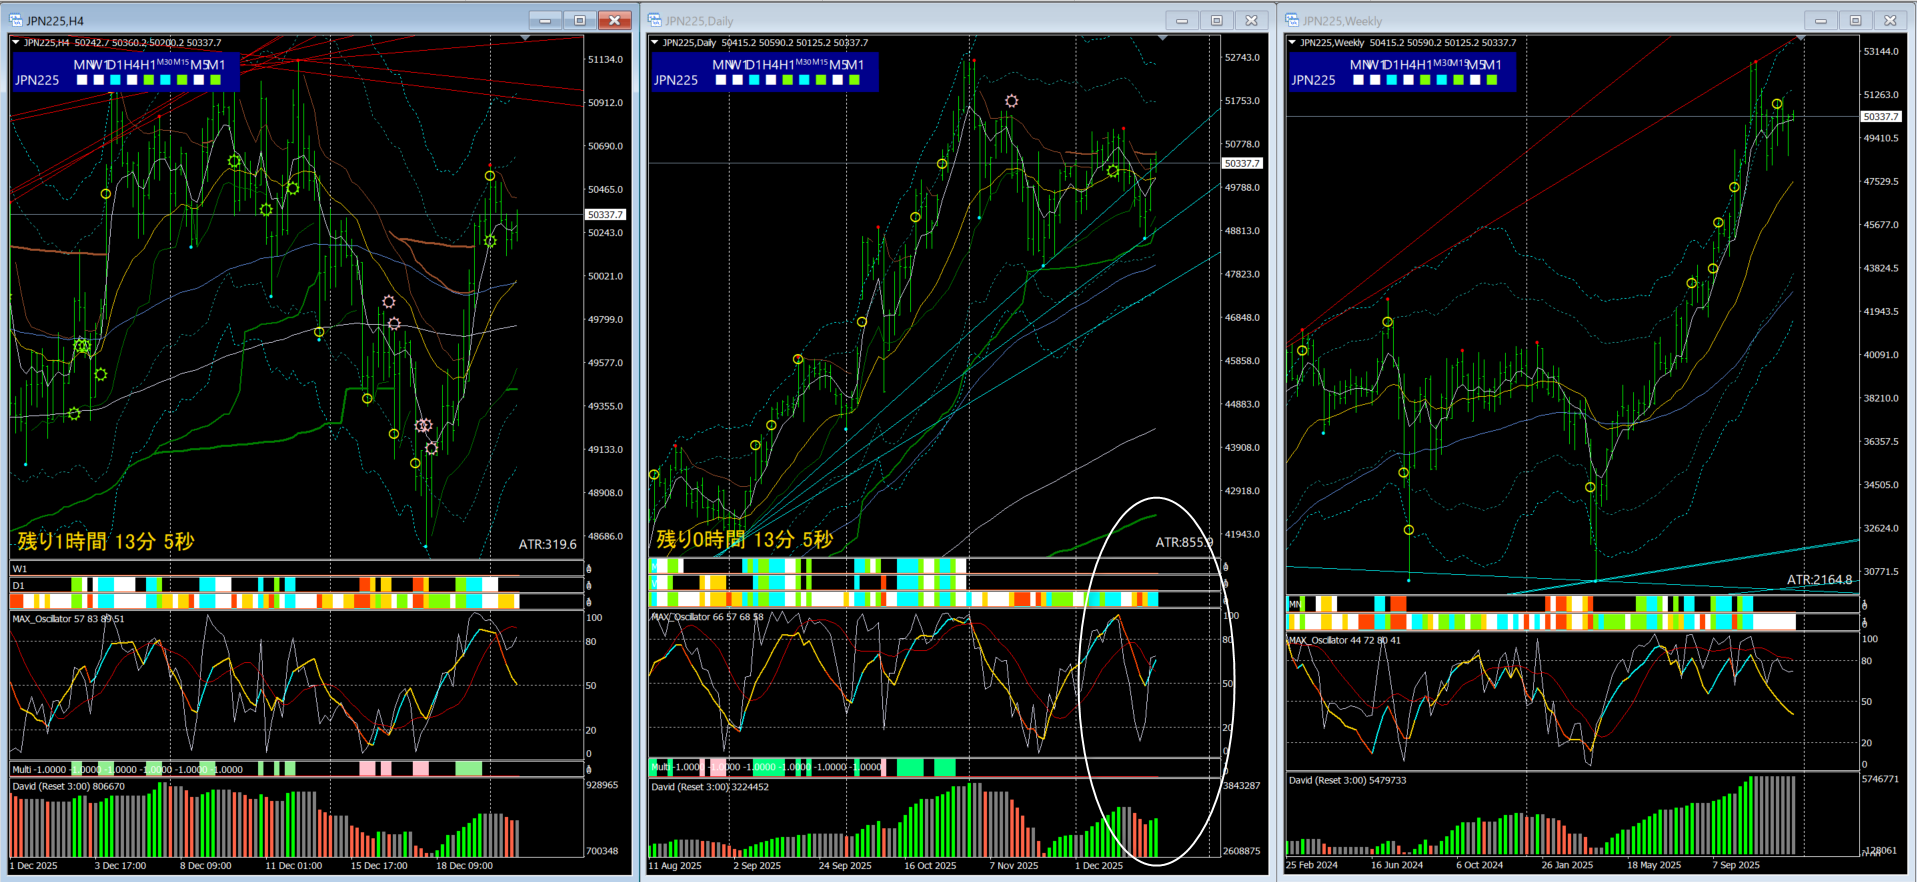Click the H4 square in Weekly chart panel
The width and height of the screenshot is (1917, 882).
tap(1408, 80)
